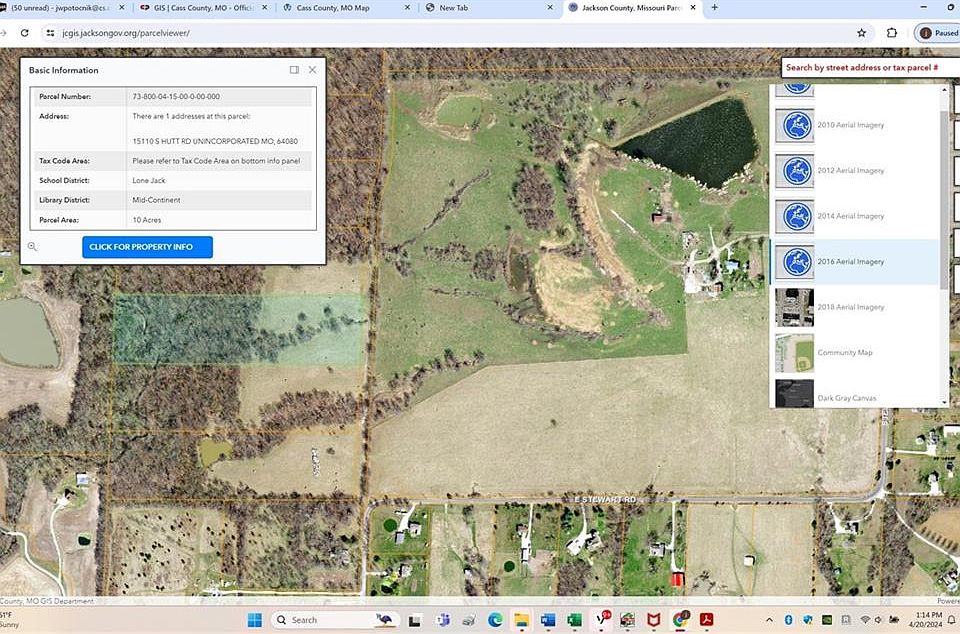Zoom to parcel using the magnifier icon
The height and width of the screenshot is (634, 960).
tap(32, 247)
